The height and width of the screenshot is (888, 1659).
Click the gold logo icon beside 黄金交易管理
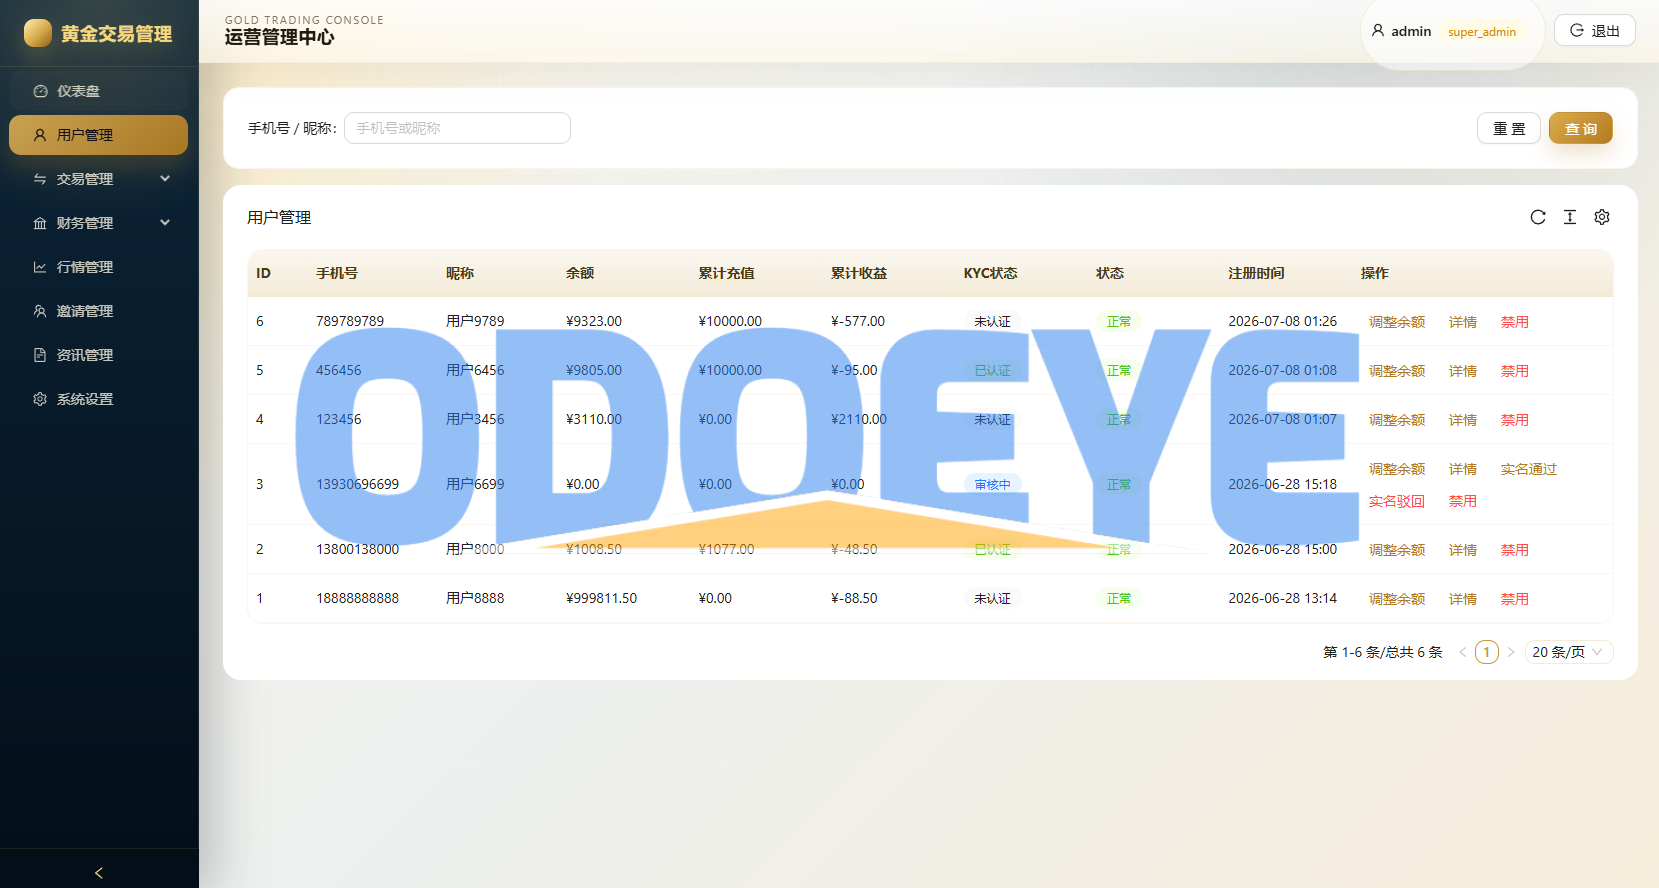[38, 33]
